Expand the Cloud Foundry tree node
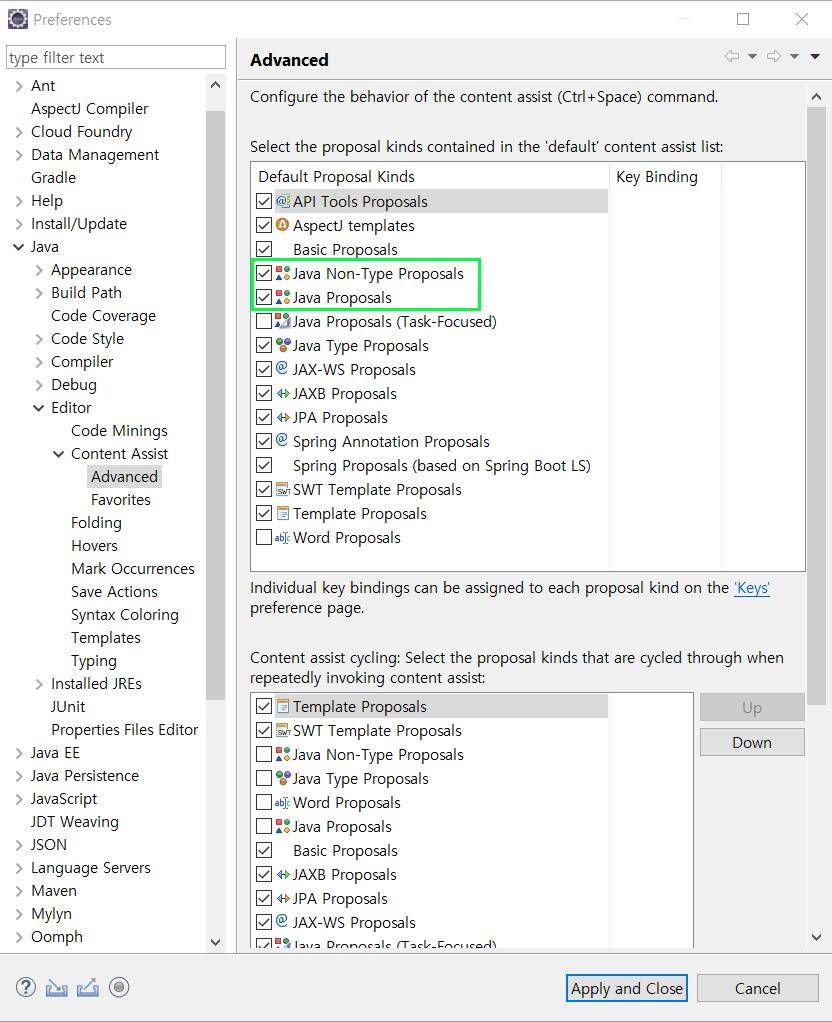The width and height of the screenshot is (832, 1022). (x=19, y=132)
